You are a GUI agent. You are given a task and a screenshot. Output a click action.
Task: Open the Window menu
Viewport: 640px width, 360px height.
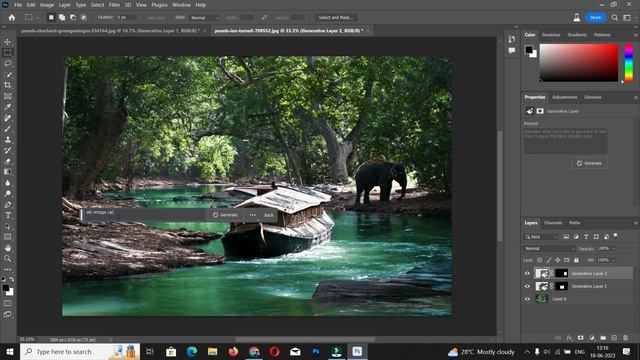pyautogui.click(x=181, y=5)
